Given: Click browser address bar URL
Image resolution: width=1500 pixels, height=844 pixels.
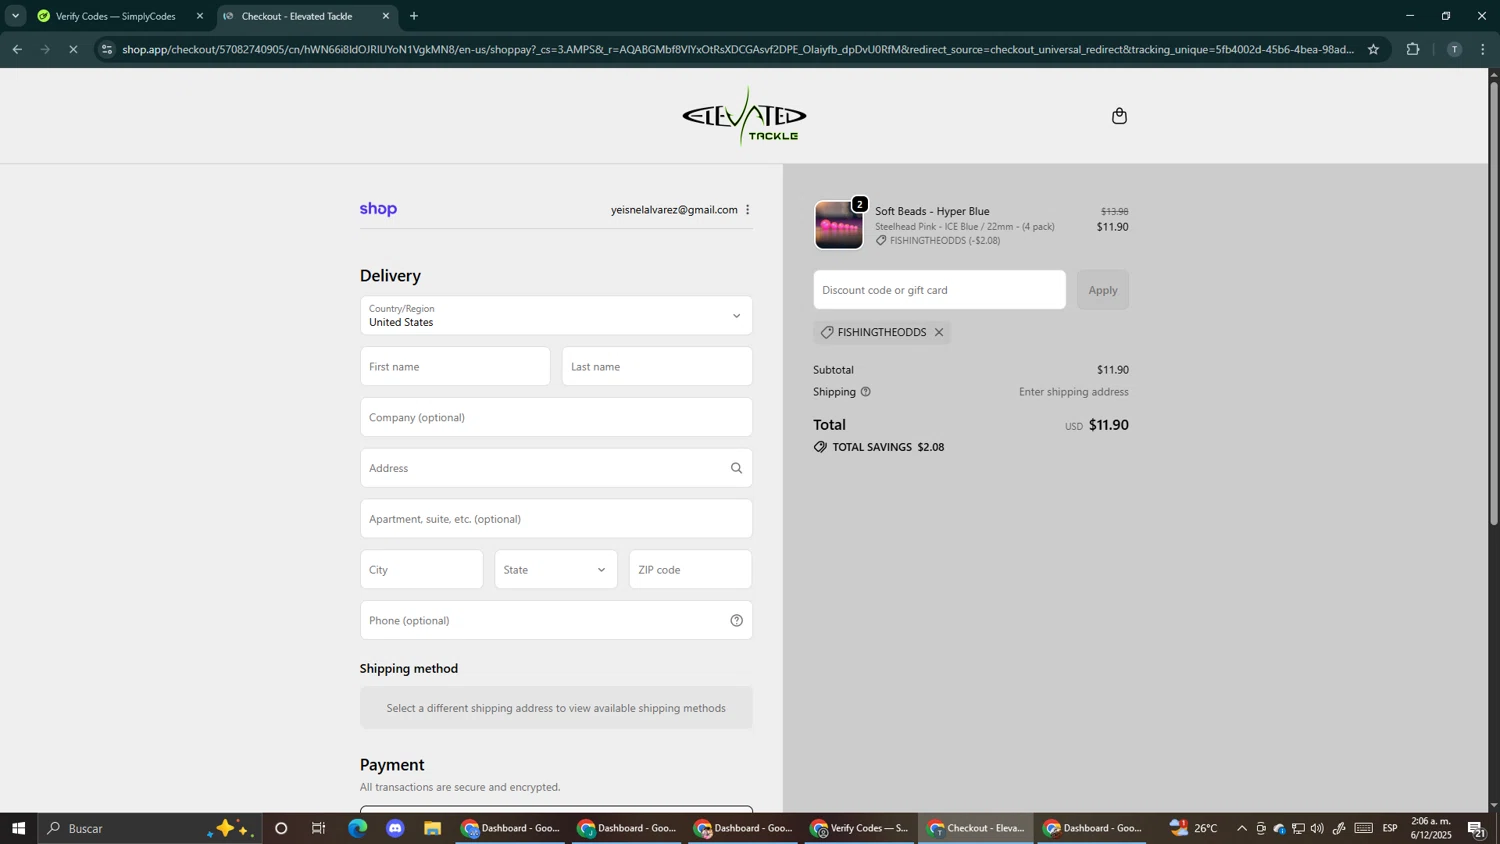Looking at the screenshot, I should click(x=738, y=49).
